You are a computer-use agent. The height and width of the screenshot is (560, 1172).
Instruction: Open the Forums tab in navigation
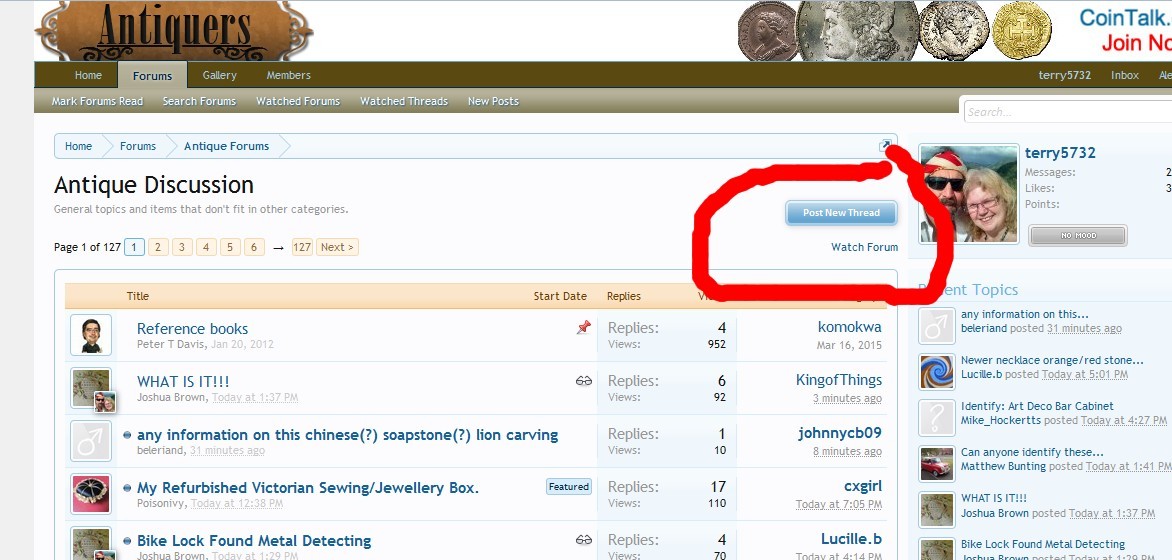point(152,76)
